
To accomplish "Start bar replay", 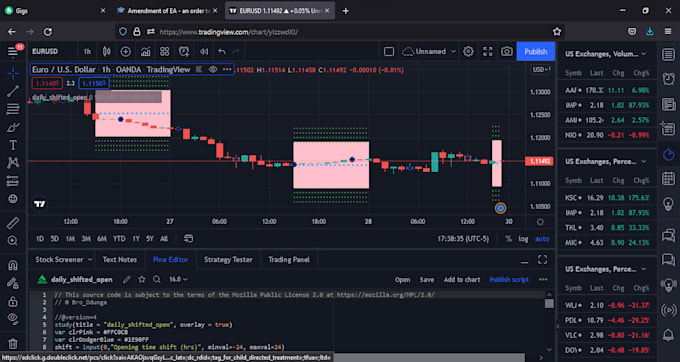I will [x=204, y=52].
